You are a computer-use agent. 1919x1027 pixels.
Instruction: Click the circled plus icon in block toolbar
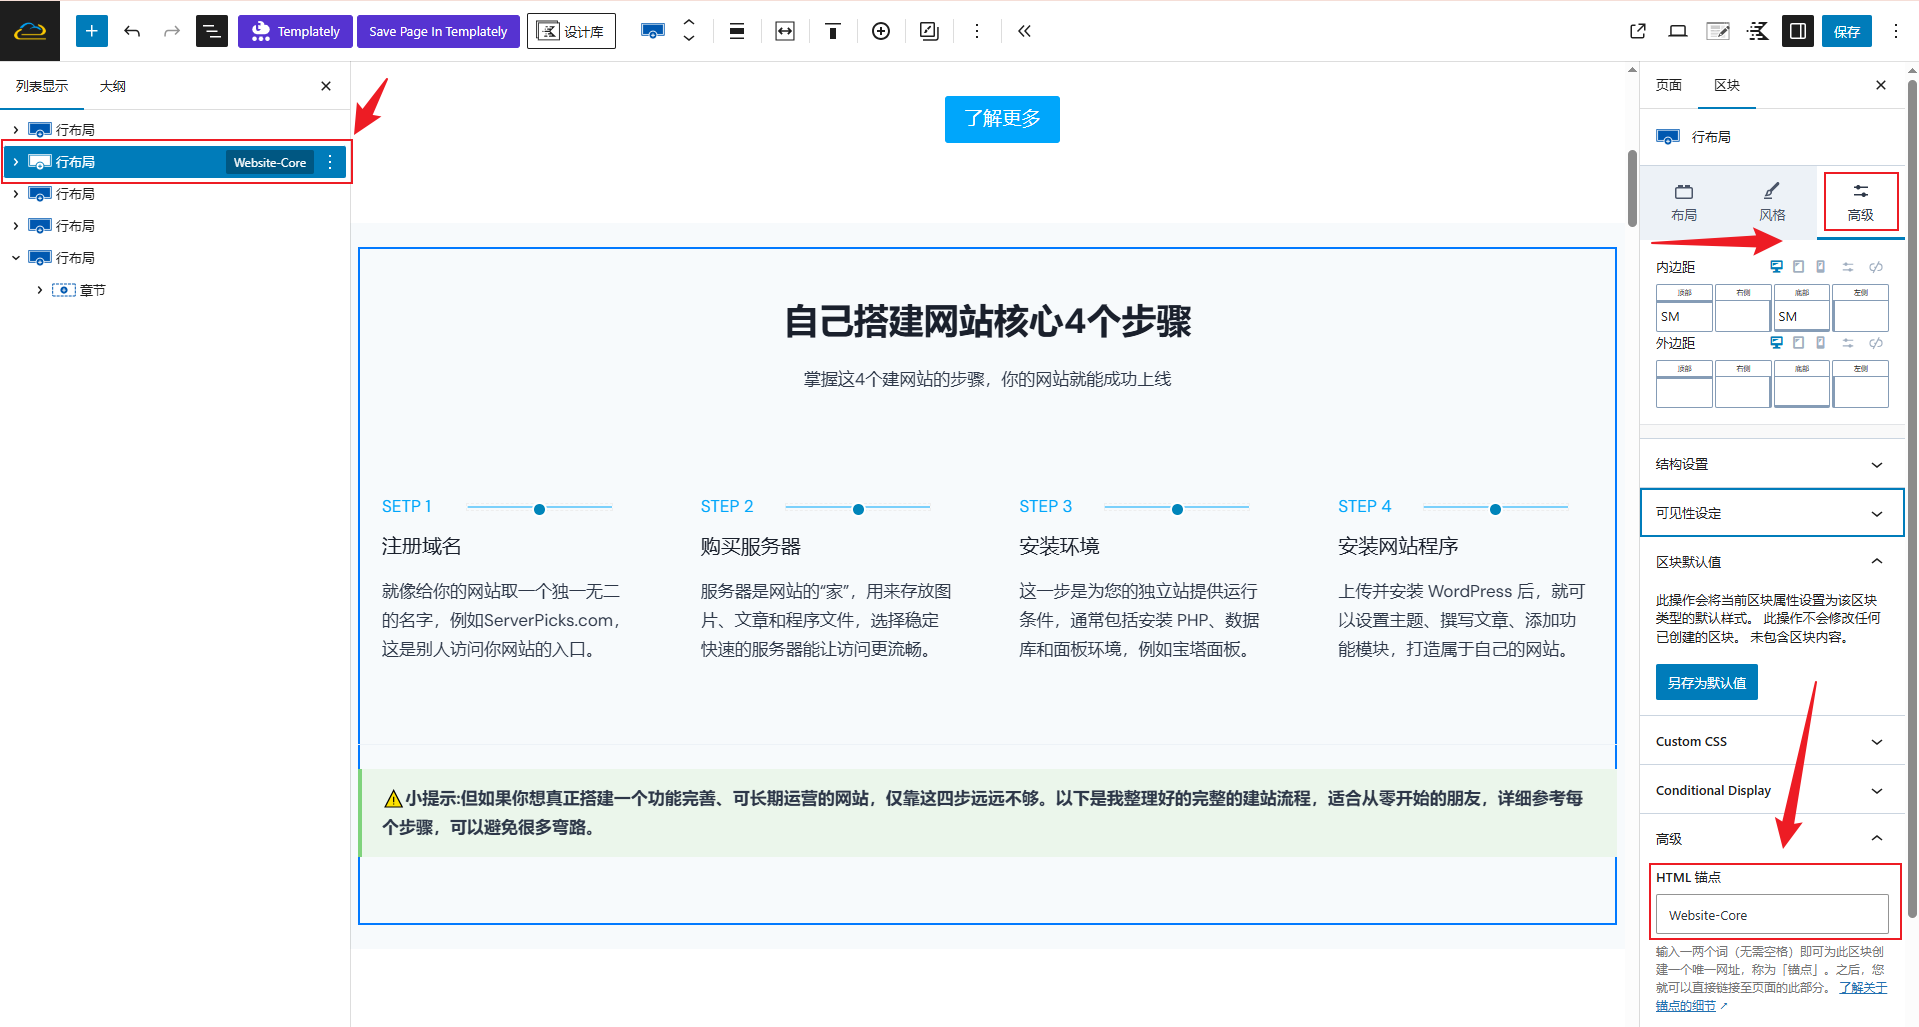tap(880, 31)
